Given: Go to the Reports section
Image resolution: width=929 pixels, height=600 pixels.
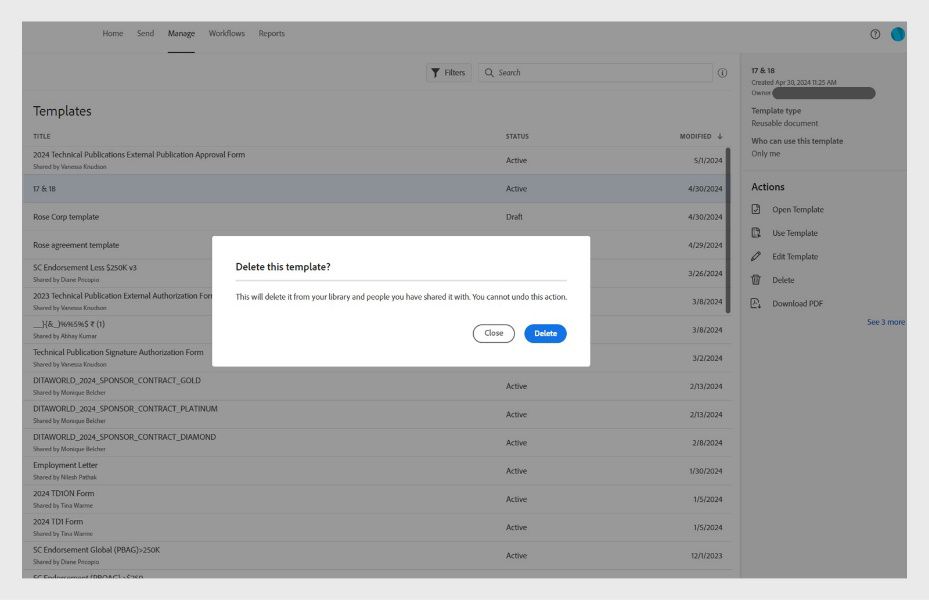Looking at the screenshot, I should tap(273, 33).
